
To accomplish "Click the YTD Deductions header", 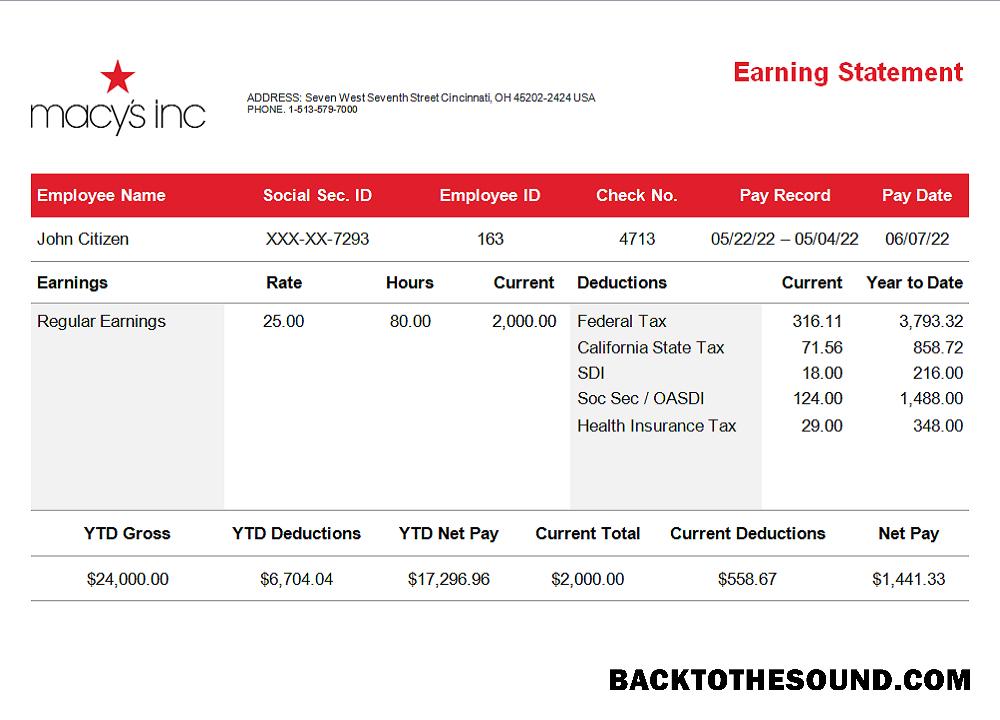I will click(x=296, y=534).
